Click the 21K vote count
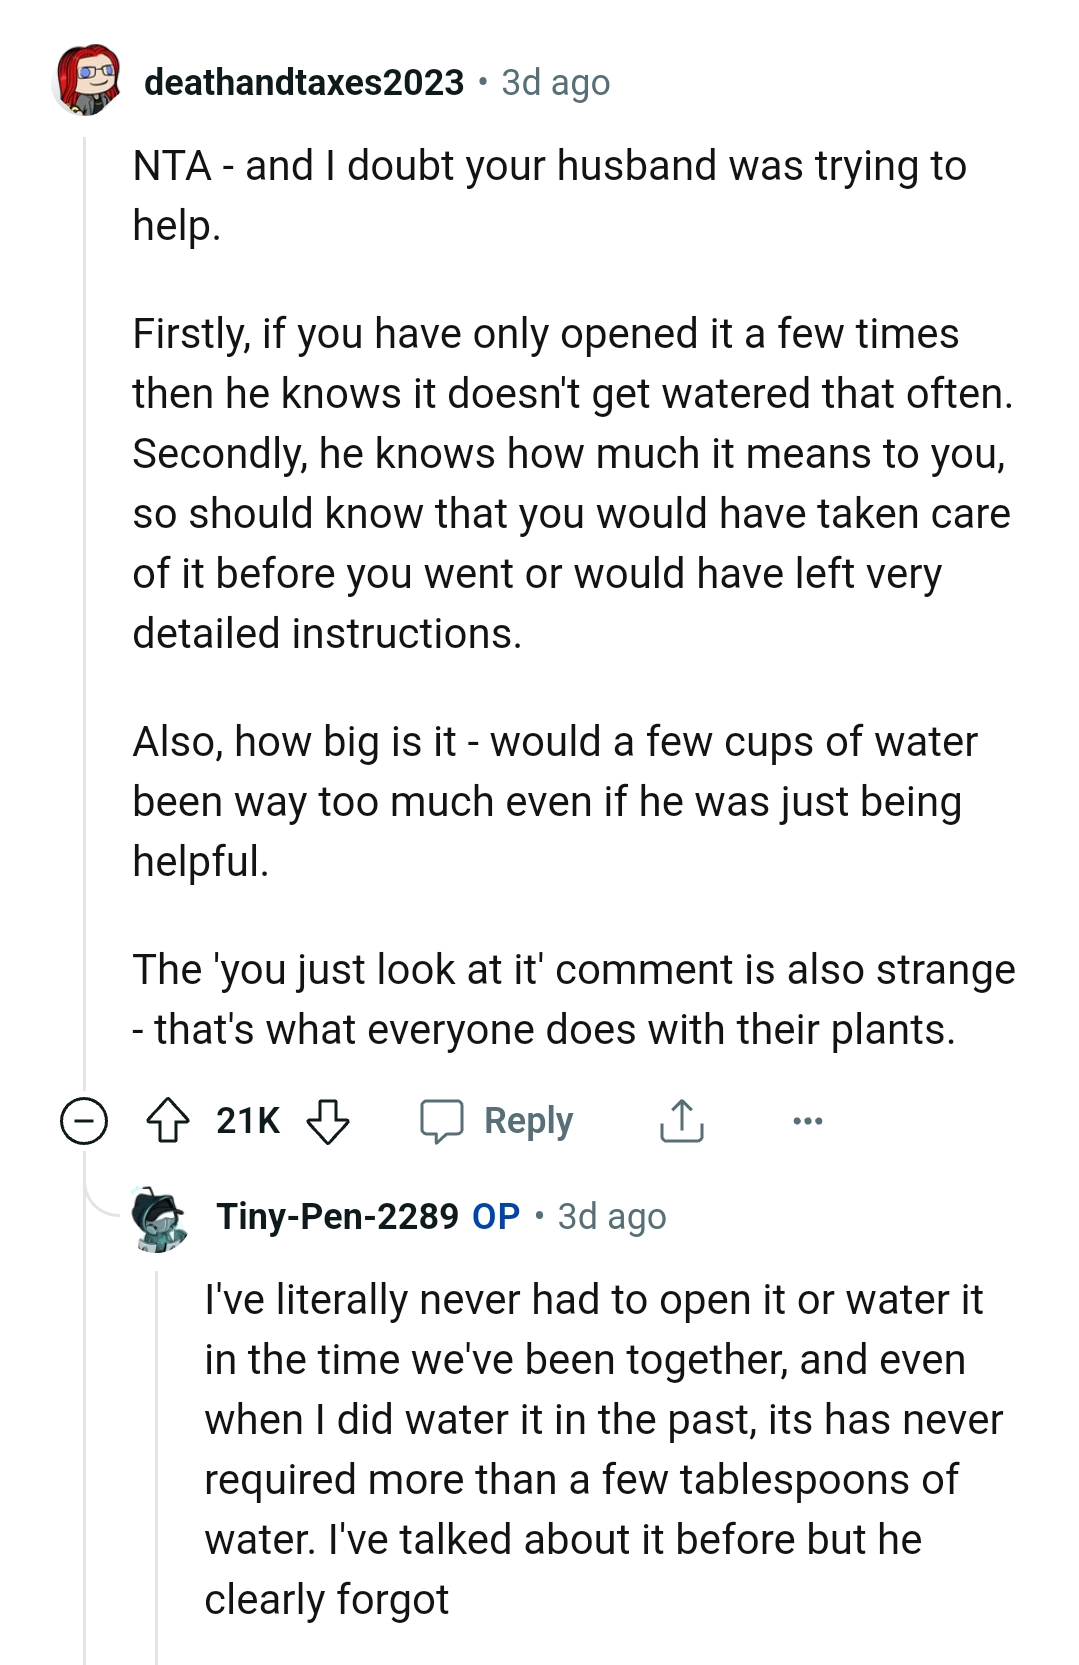Screen dimensions: 1079x1665 [247, 1121]
